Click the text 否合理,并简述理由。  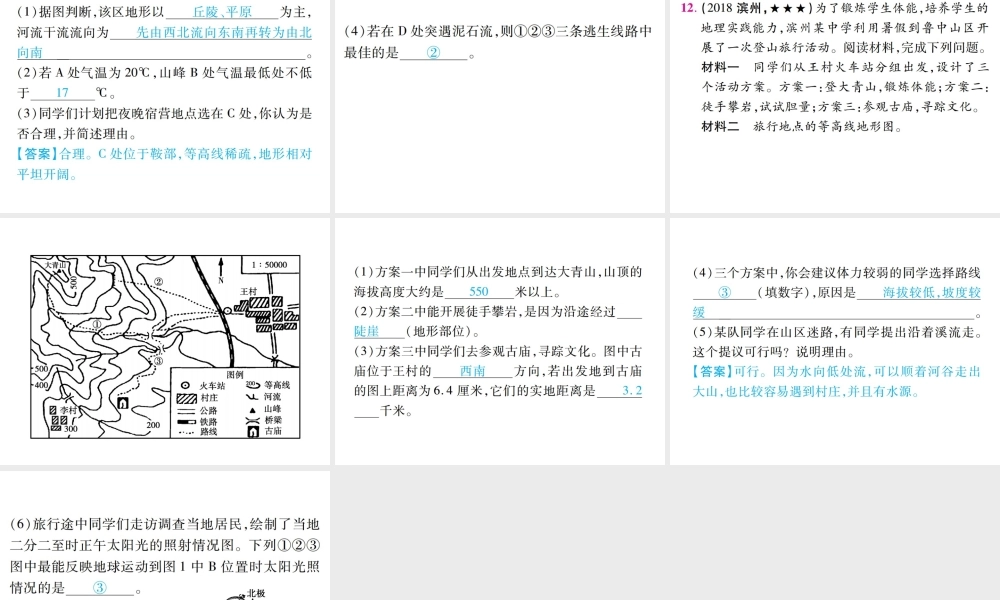coord(77,133)
